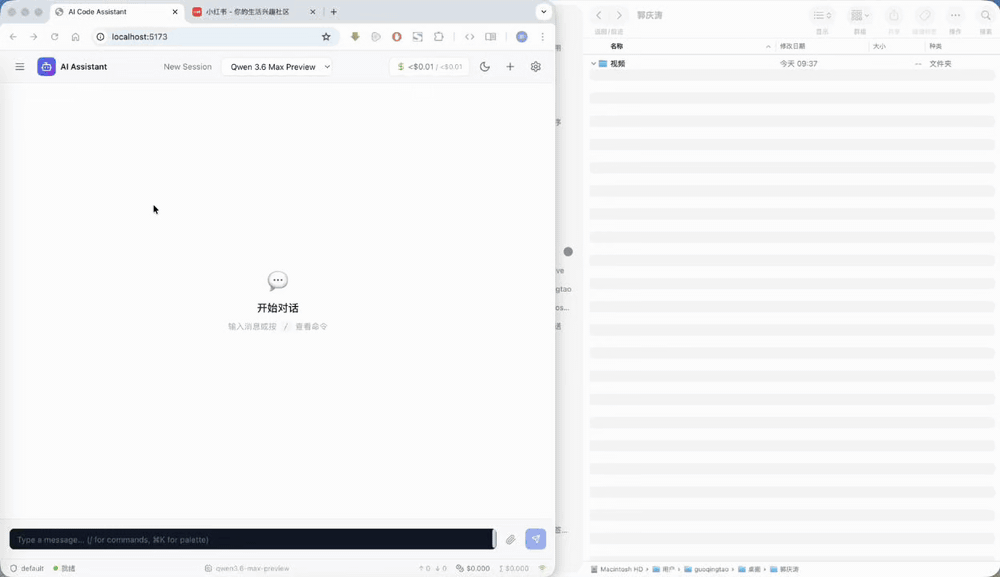Viewport: 1000px width, 577px height.
Task: Click 桌面 in Finder path bar
Action: tap(749, 569)
